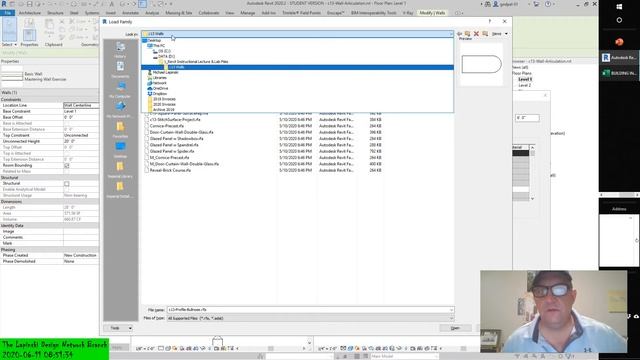Click the family preview thumbnail

[482, 64]
